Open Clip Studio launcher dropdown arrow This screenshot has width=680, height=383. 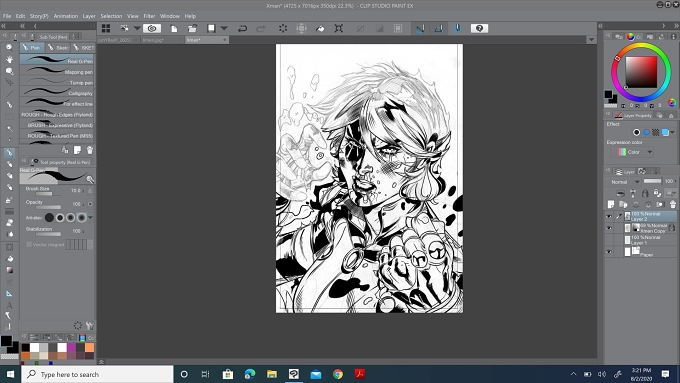click(x=137, y=28)
